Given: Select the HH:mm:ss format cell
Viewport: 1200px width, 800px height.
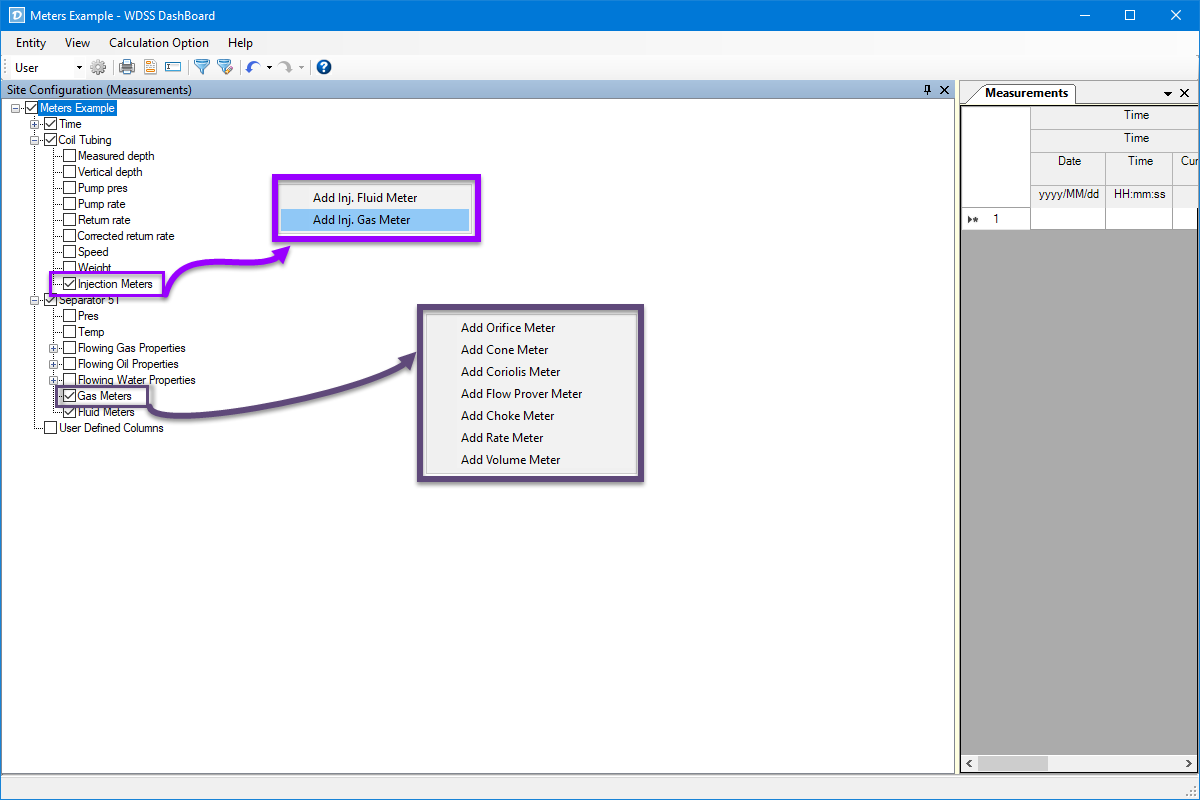Looking at the screenshot, I should (x=1139, y=195).
